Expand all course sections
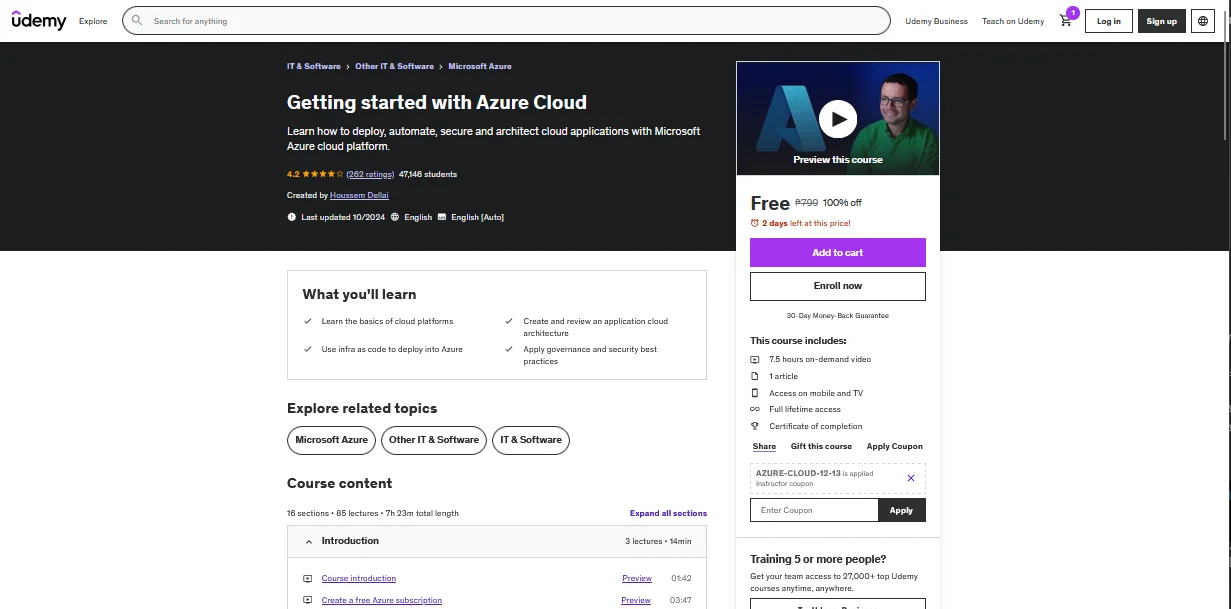The image size is (1231, 609). click(668, 513)
